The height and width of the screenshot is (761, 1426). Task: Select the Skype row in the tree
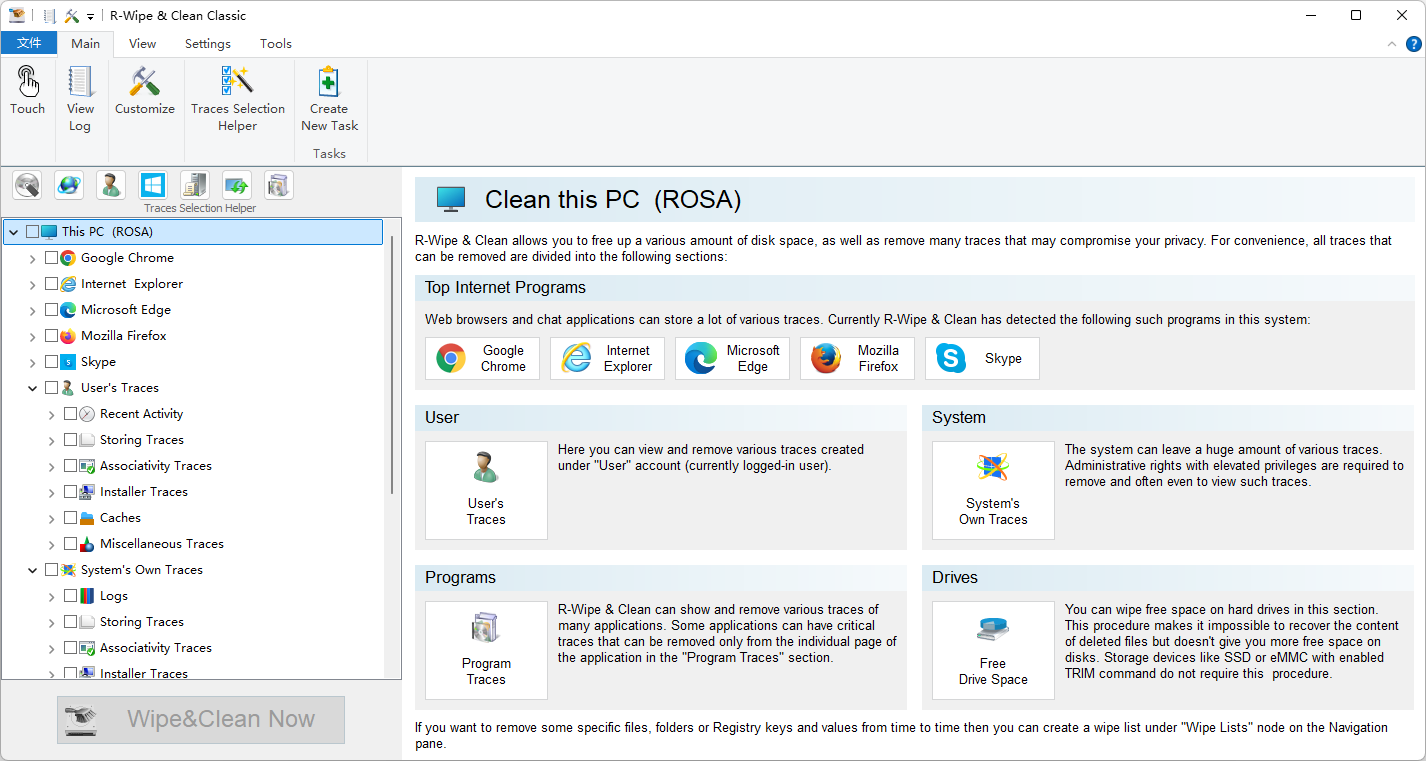tap(98, 362)
